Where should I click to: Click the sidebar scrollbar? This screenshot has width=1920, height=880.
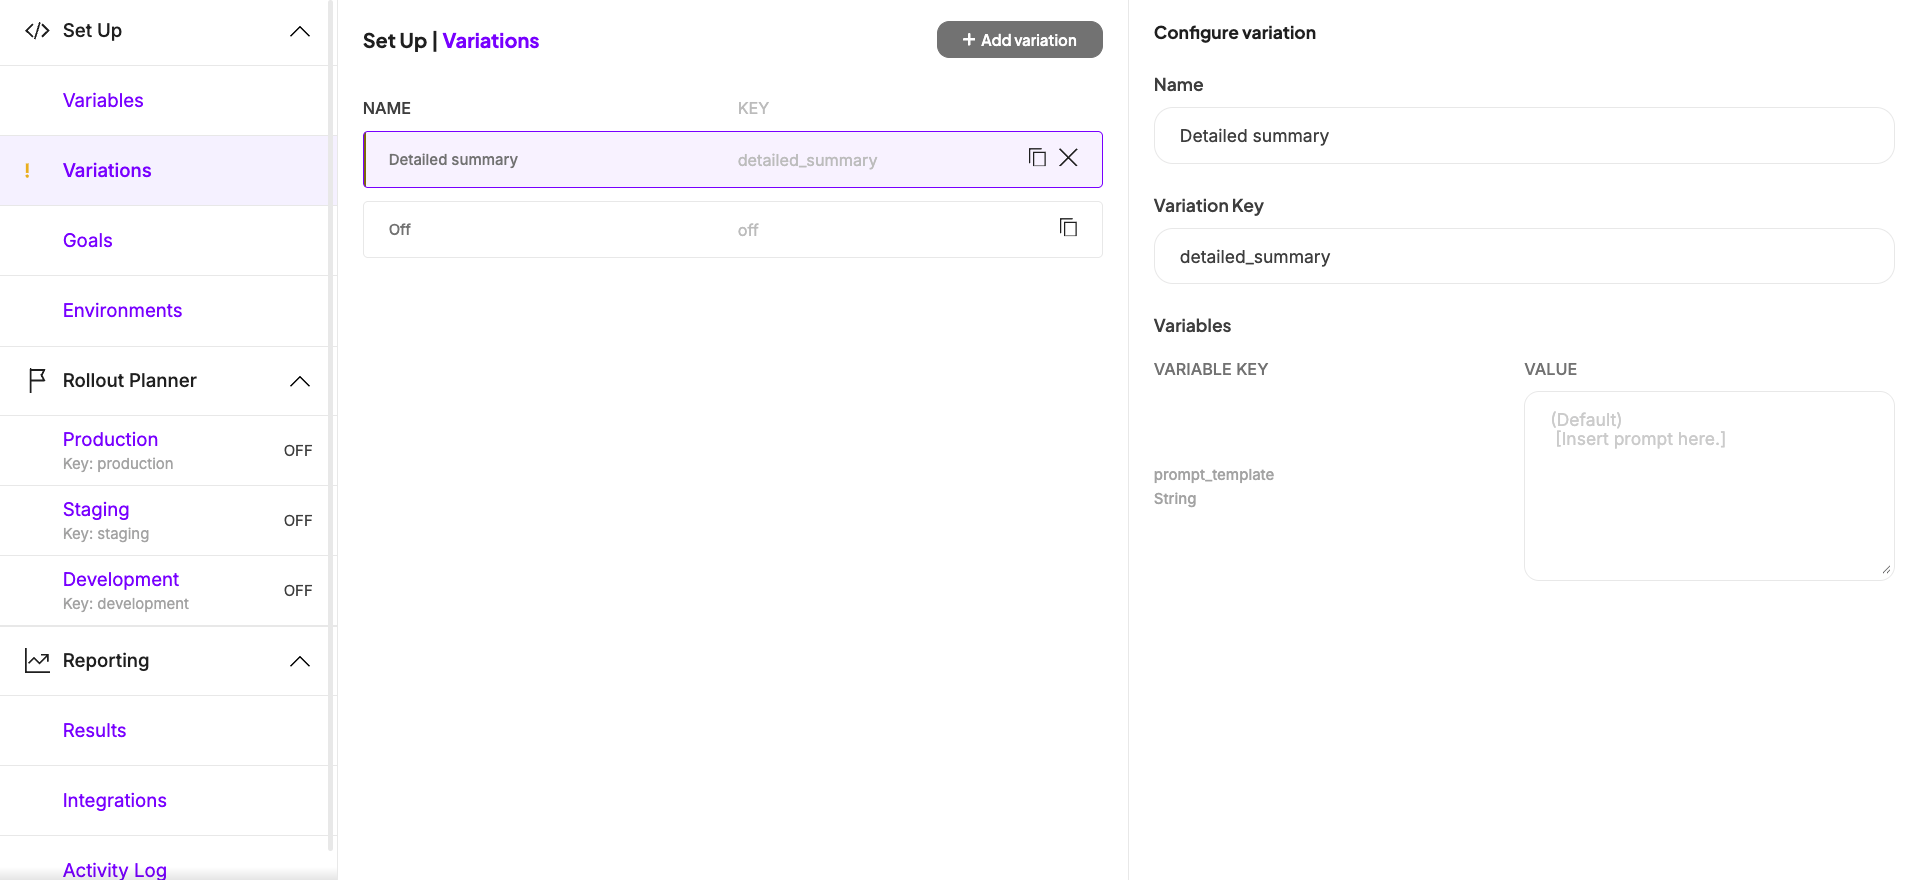tap(331, 425)
